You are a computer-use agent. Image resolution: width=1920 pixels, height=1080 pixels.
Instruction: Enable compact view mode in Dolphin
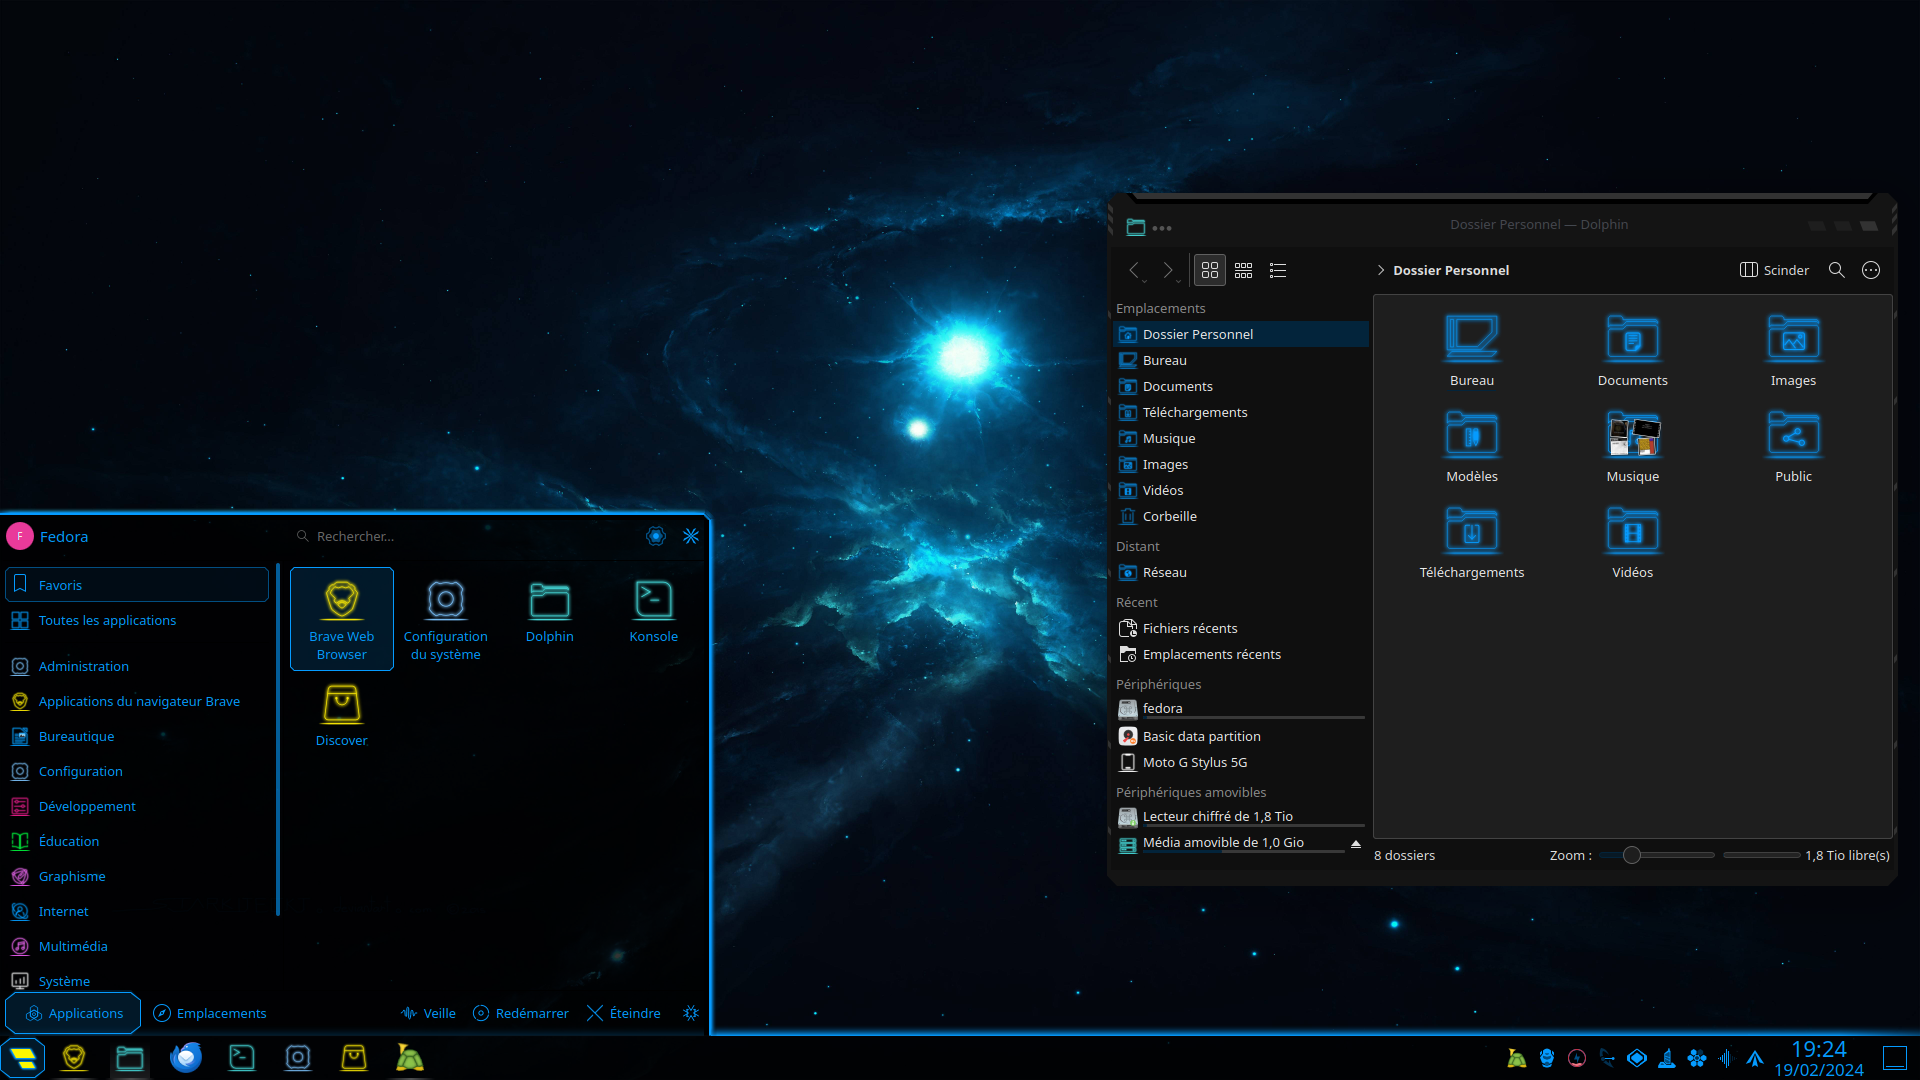1243,270
